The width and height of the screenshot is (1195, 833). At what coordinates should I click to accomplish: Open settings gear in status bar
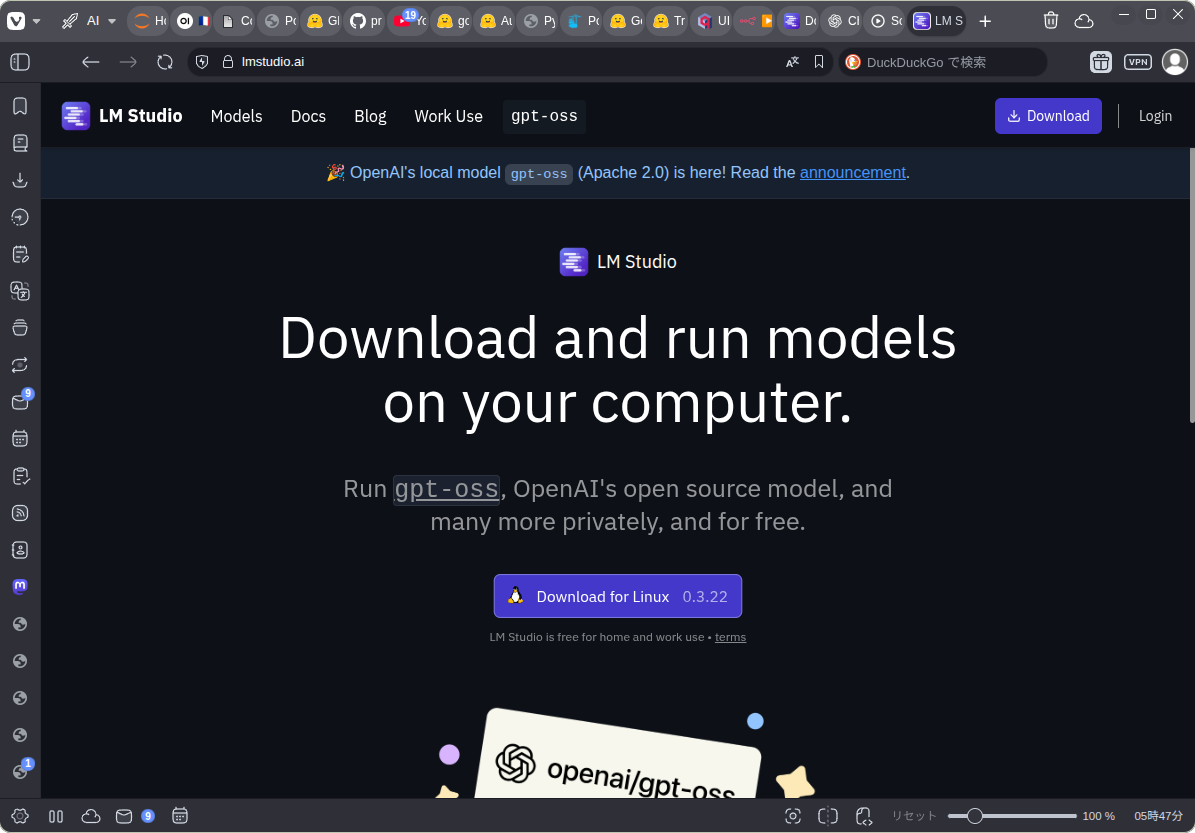point(20,816)
